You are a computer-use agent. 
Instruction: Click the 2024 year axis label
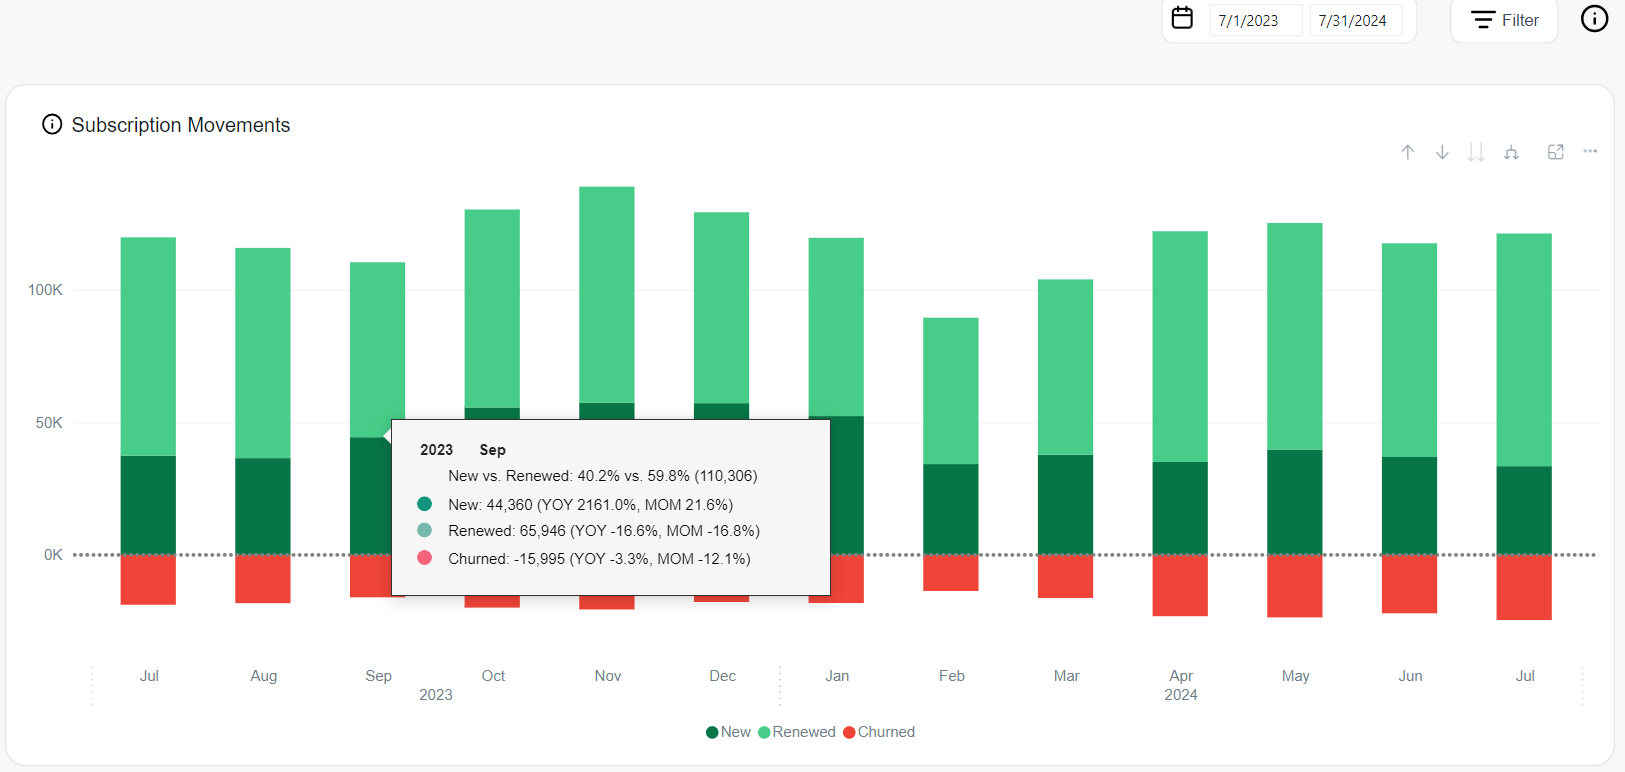click(x=1181, y=695)
